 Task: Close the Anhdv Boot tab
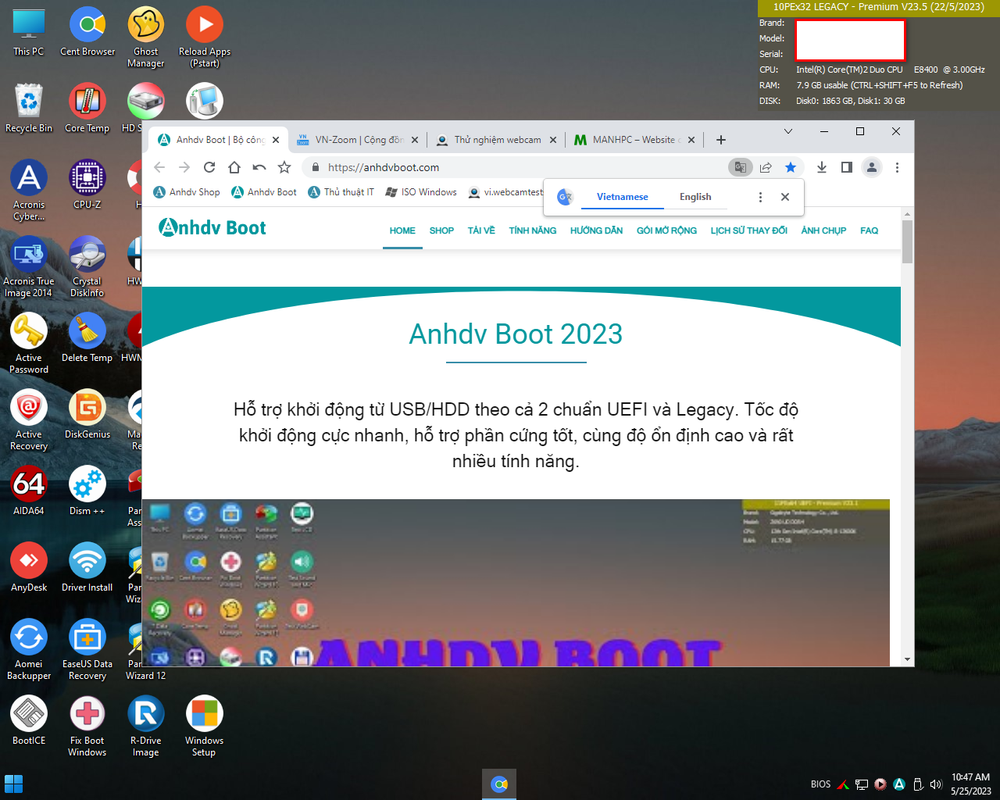[276, 140]
